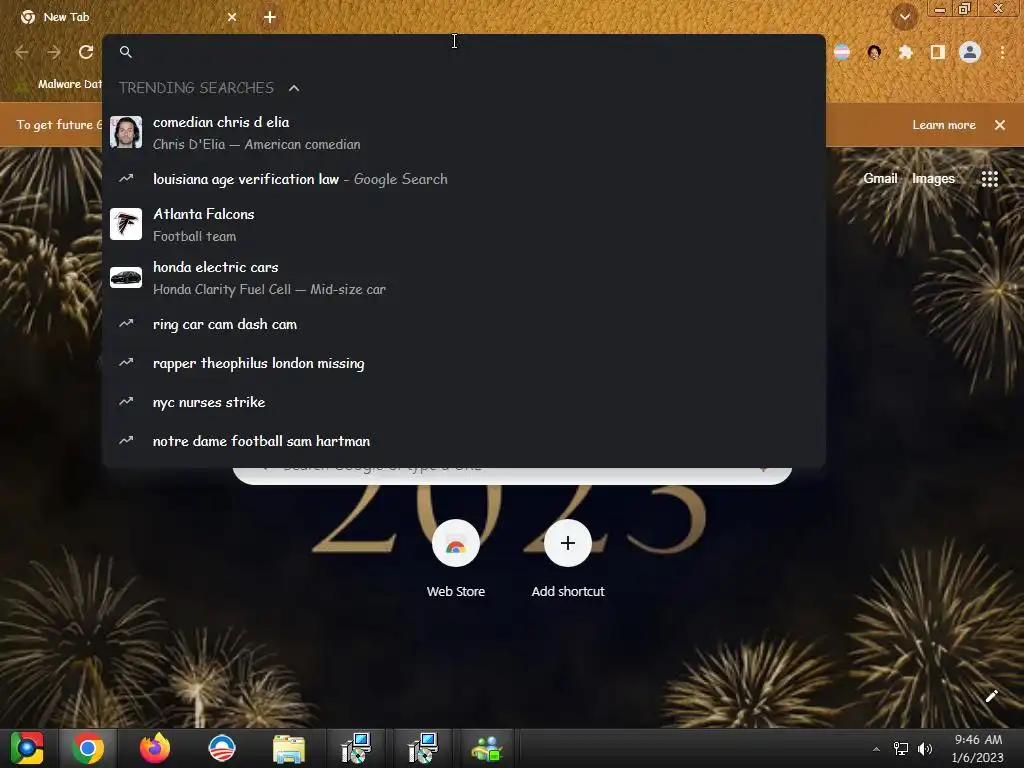The image size is (1024, 768).
Task: Select comedian chris d elia suggestion
Action: tap(464, 133)
